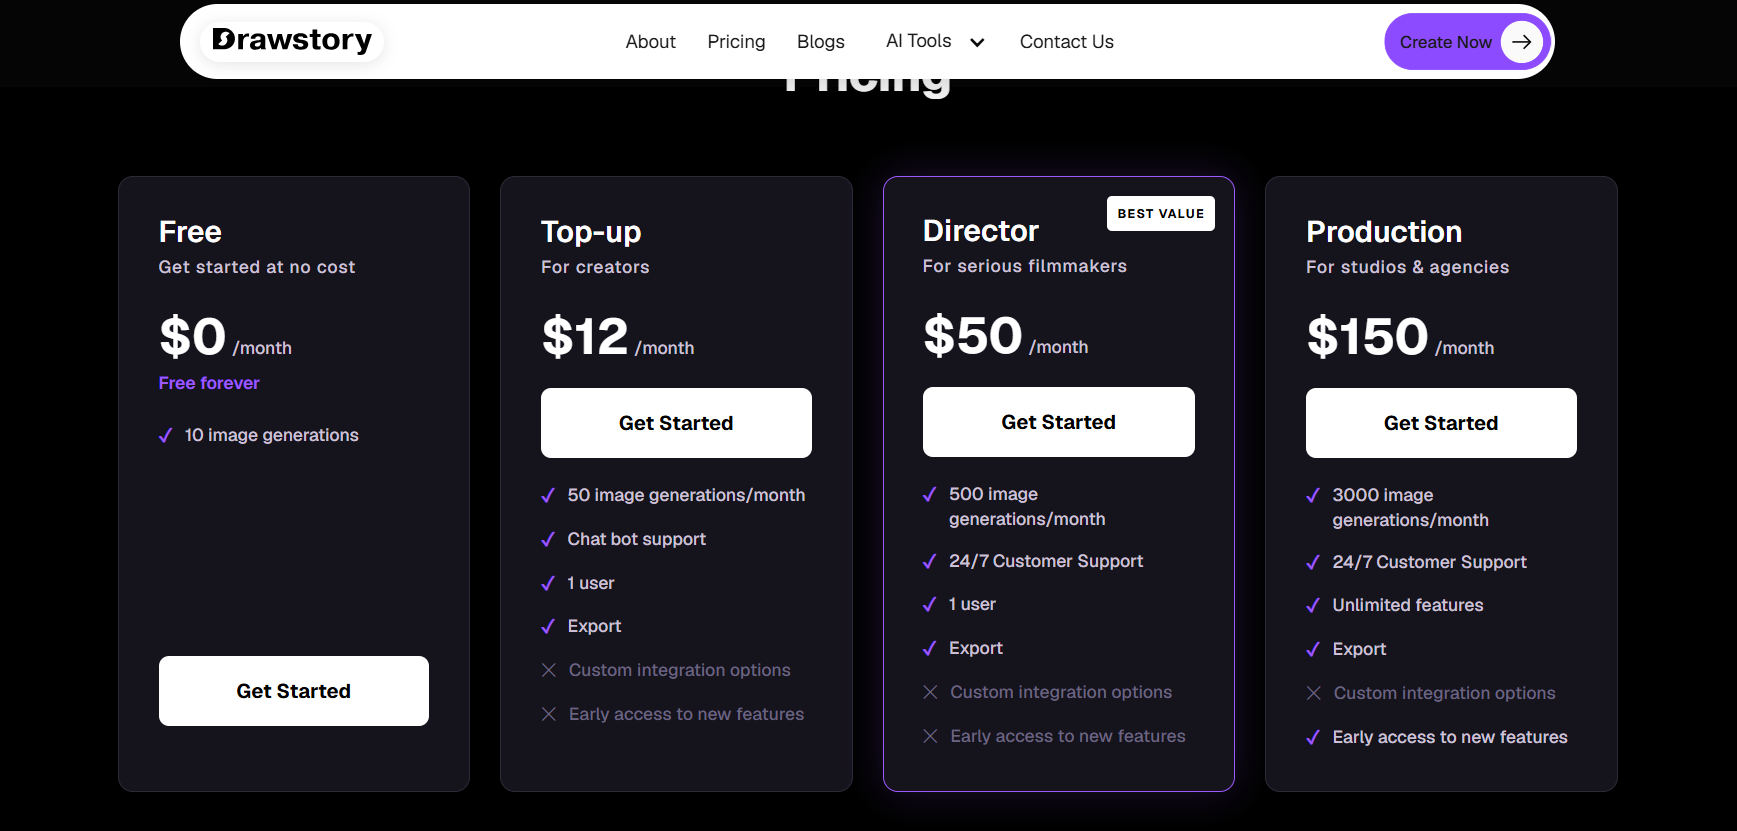
Task: Click the Drawstory logo
Action: pos(292,41)
